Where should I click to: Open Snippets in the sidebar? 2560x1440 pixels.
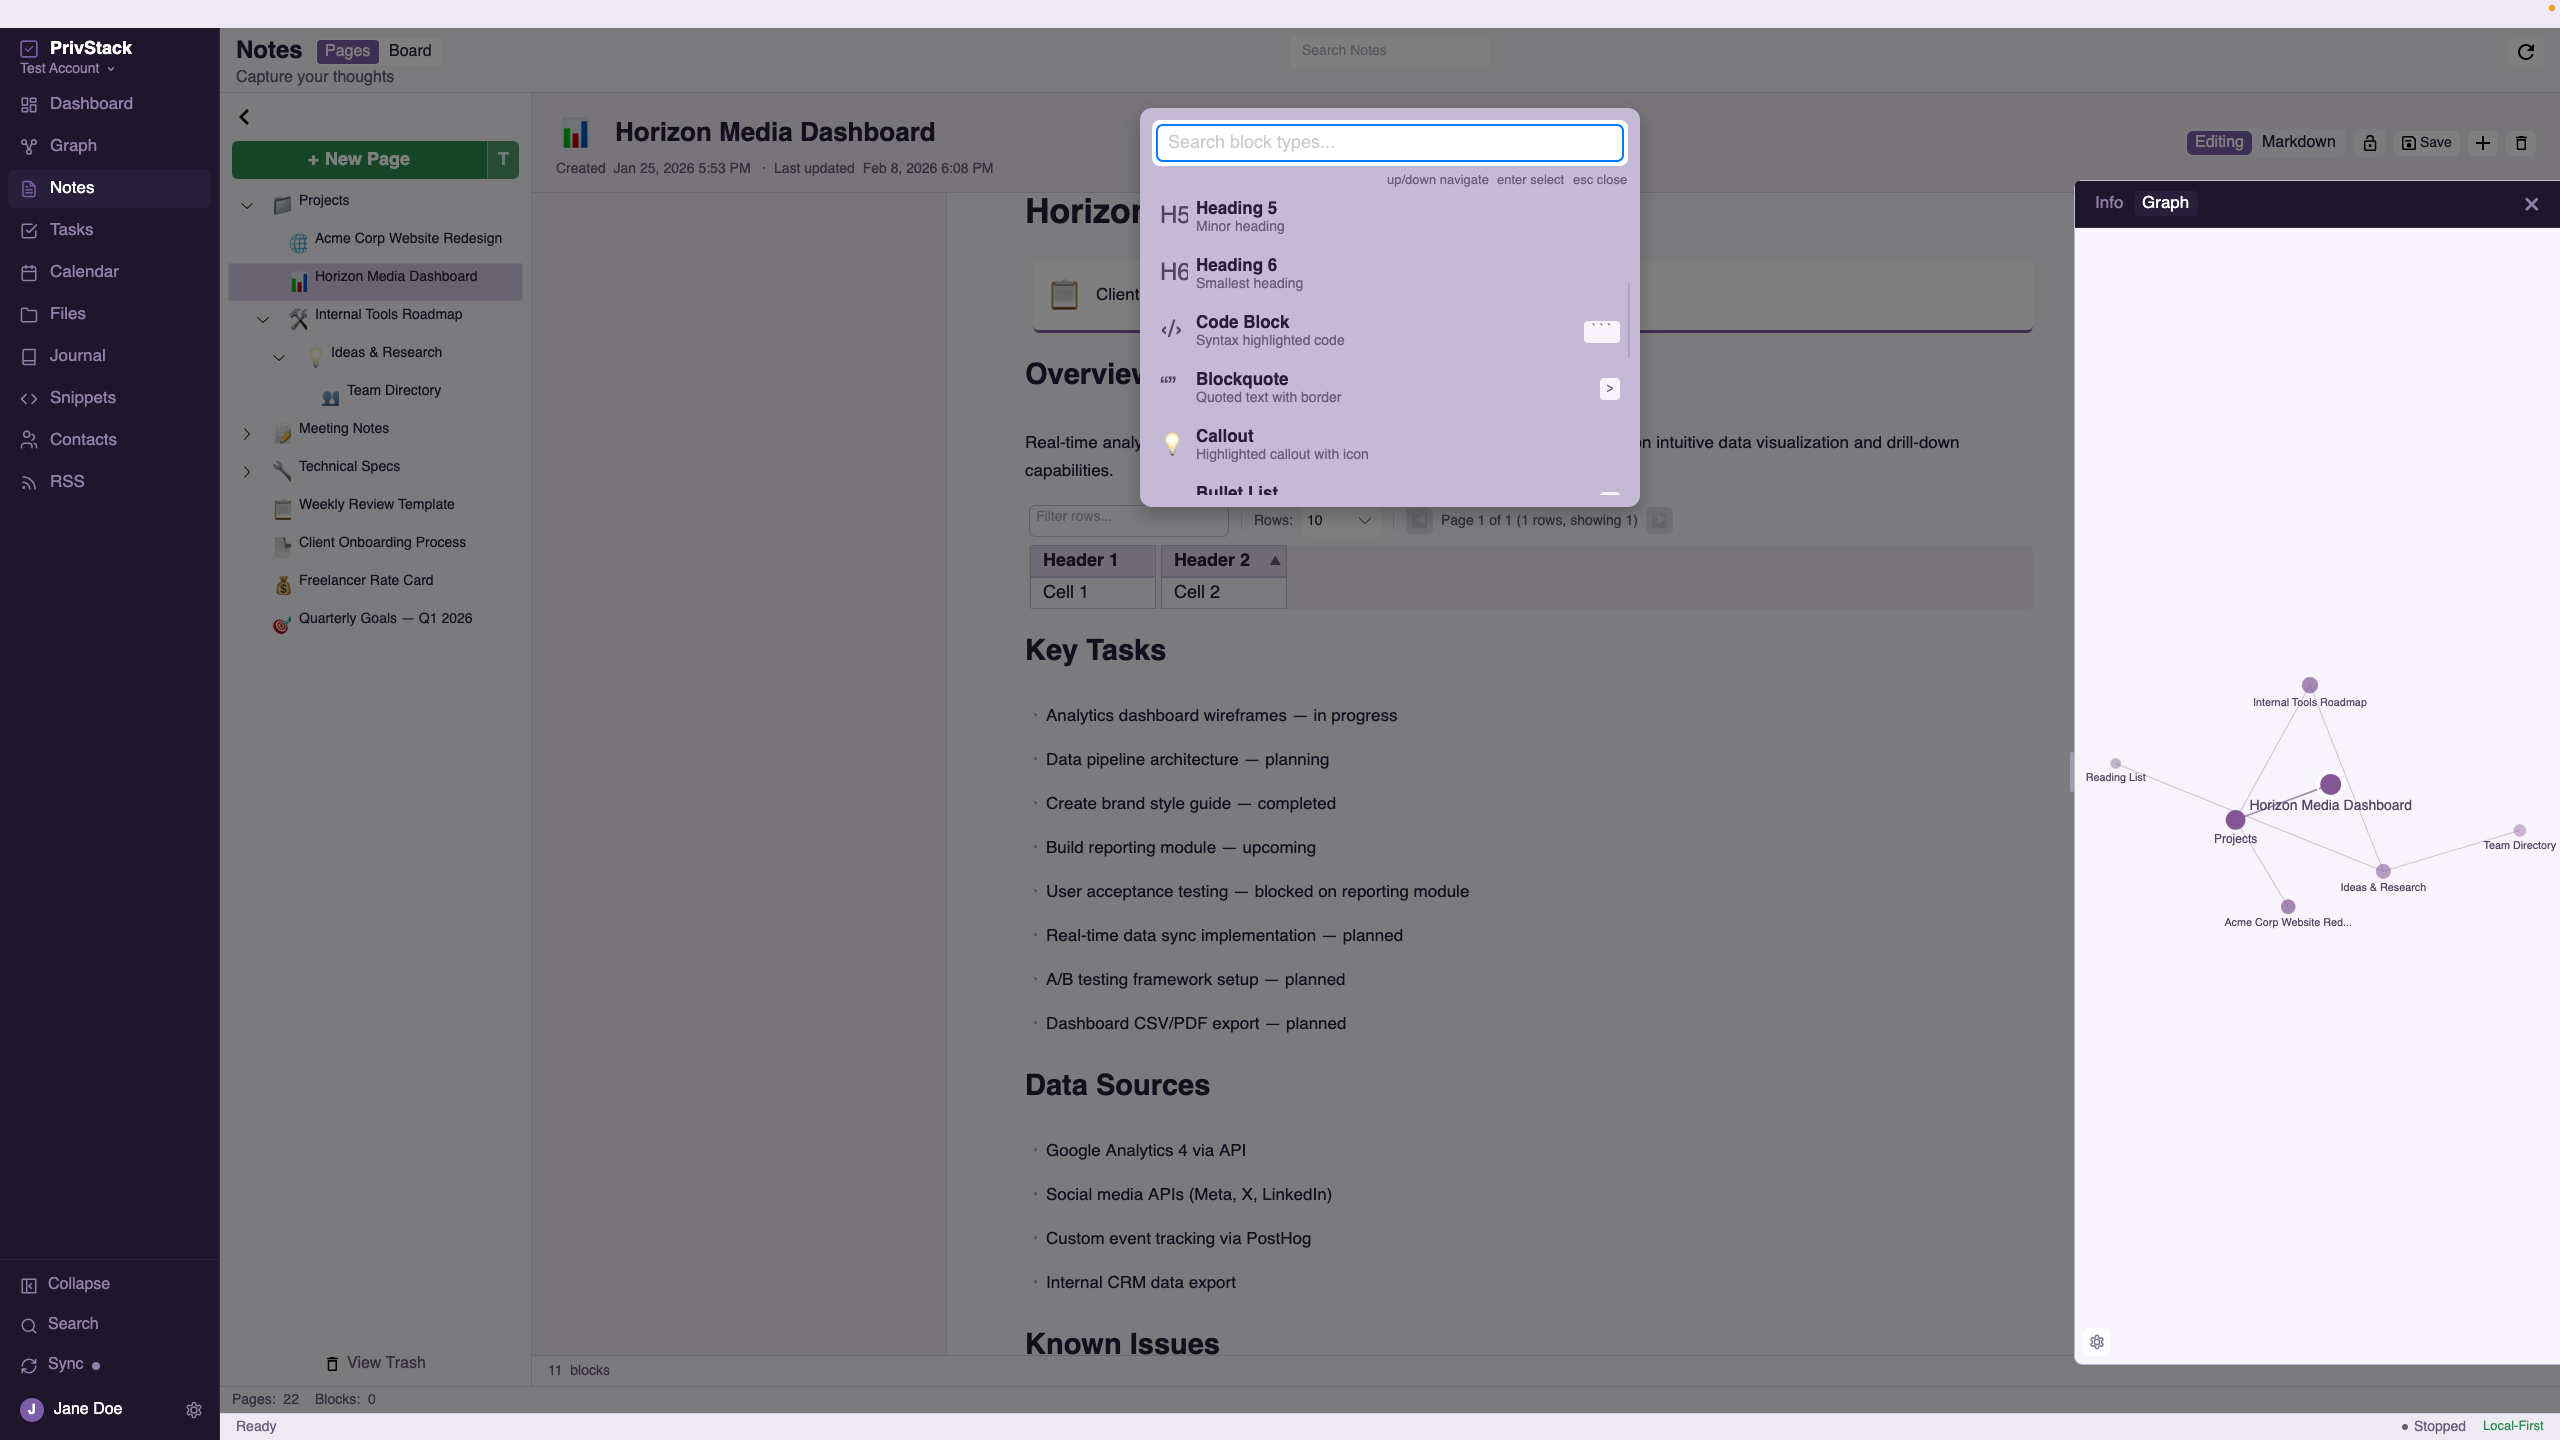[x=83, y=397]
